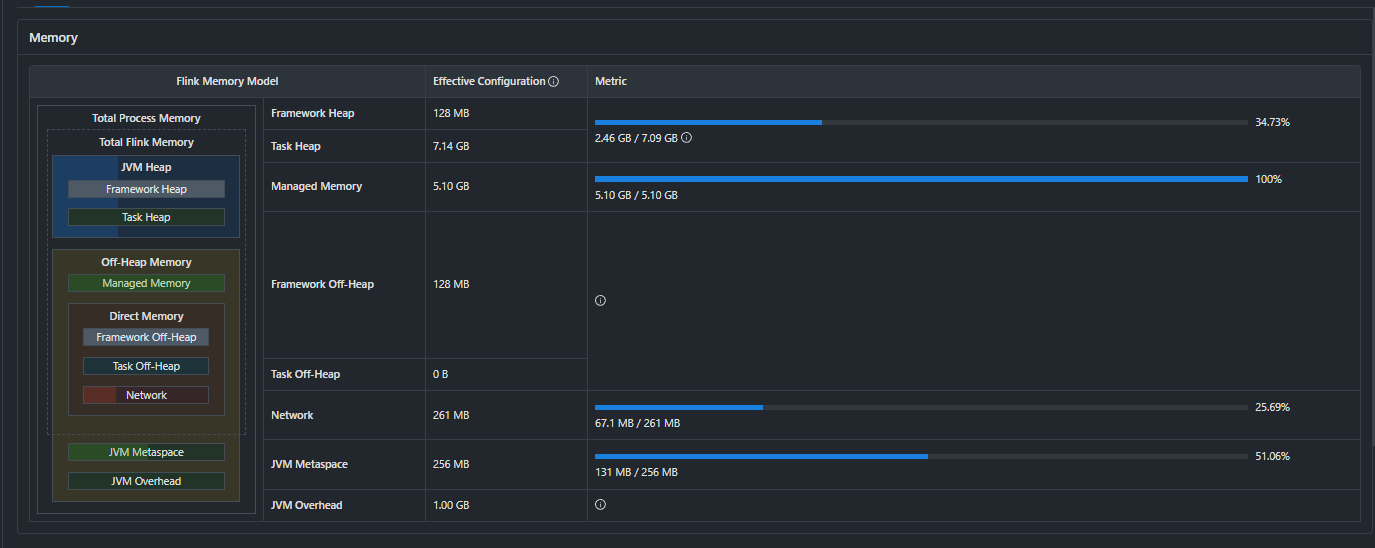Click info icon in Framework Off-Heap metric cell

point(600,300)
